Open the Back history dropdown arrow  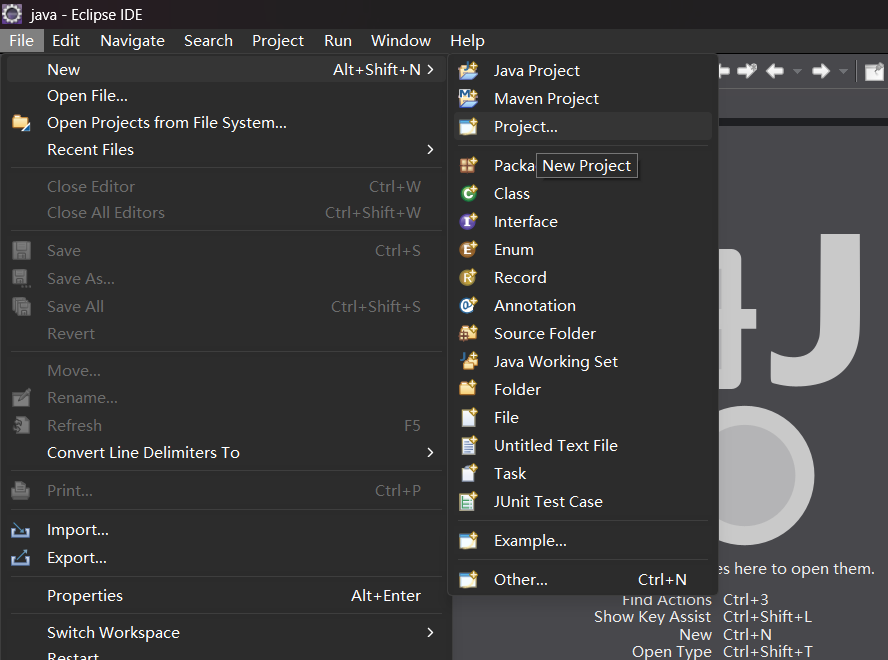[x=797, y=71]
